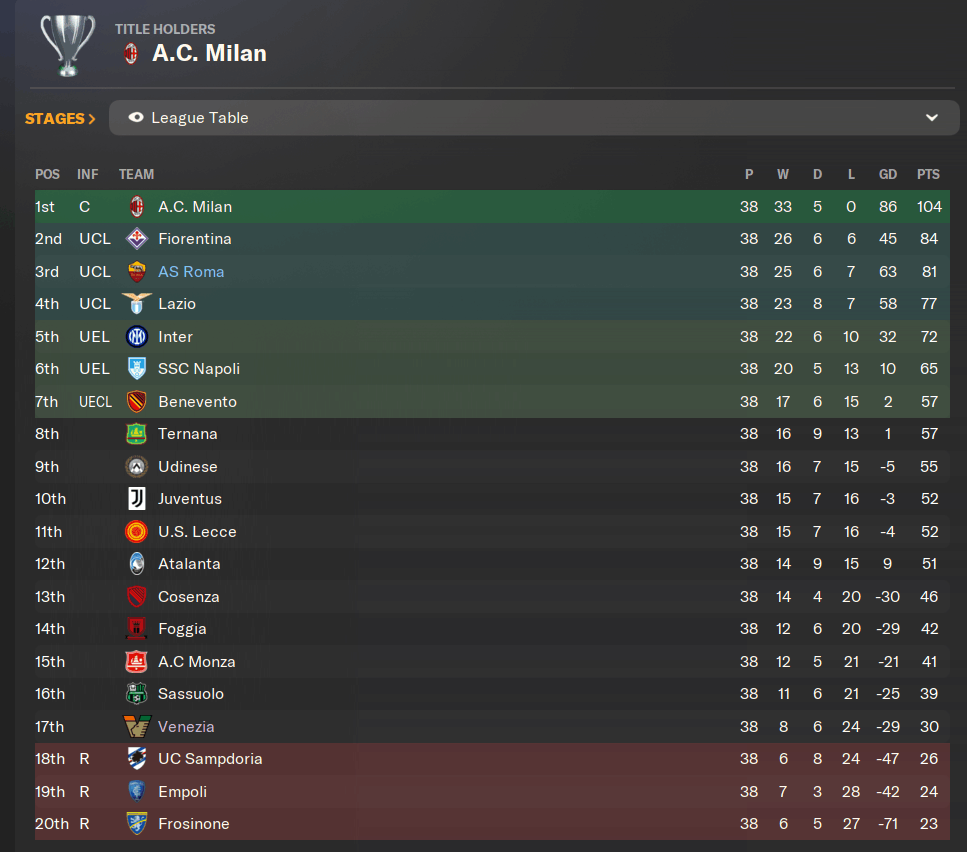
Task: Select the Frosinone relegation row
Action: [492, 824]
